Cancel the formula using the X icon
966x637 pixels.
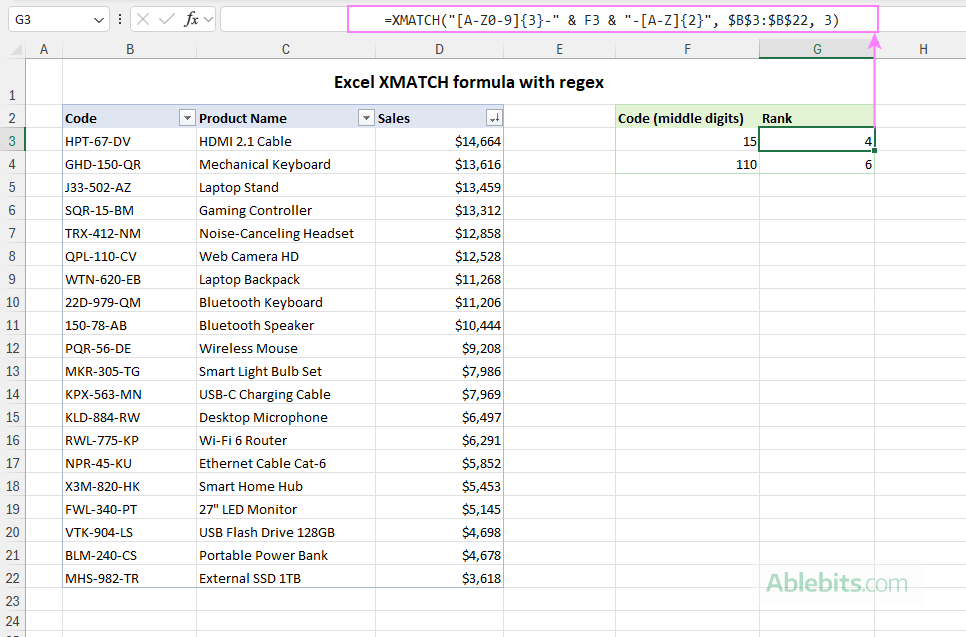coord(143,18)
